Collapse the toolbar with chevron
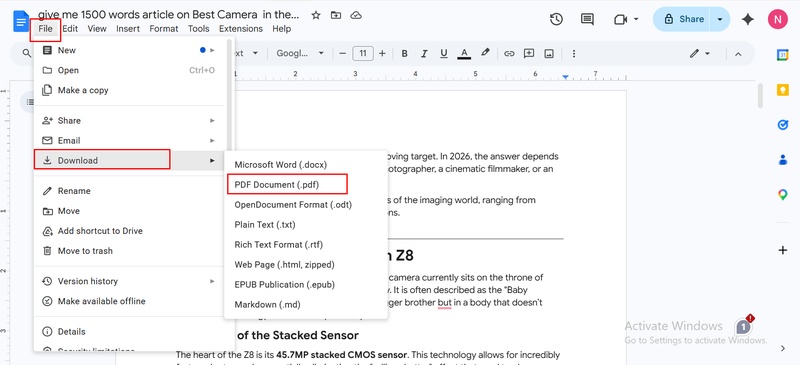The width and height of the screenshot is (800, 365). click(738, 54)
